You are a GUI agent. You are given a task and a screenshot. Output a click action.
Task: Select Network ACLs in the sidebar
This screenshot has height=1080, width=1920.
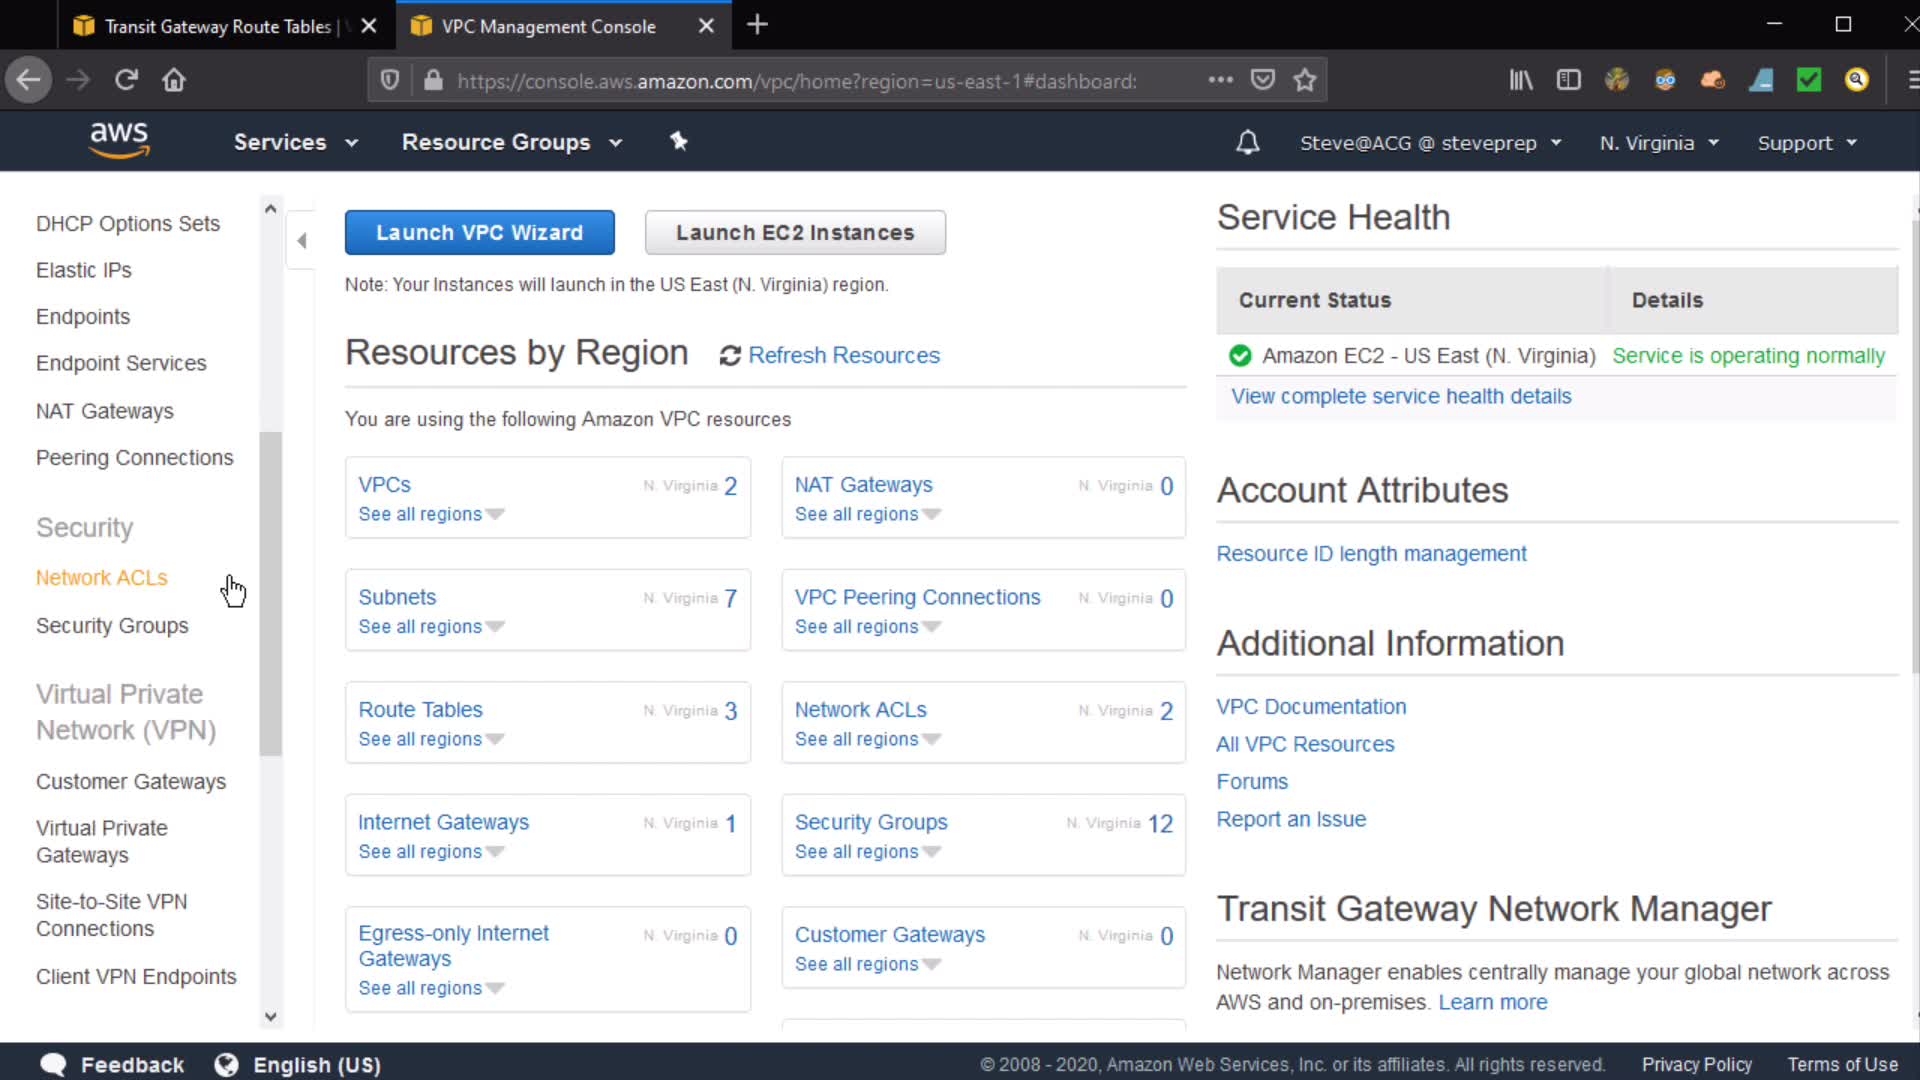point(102,578)
